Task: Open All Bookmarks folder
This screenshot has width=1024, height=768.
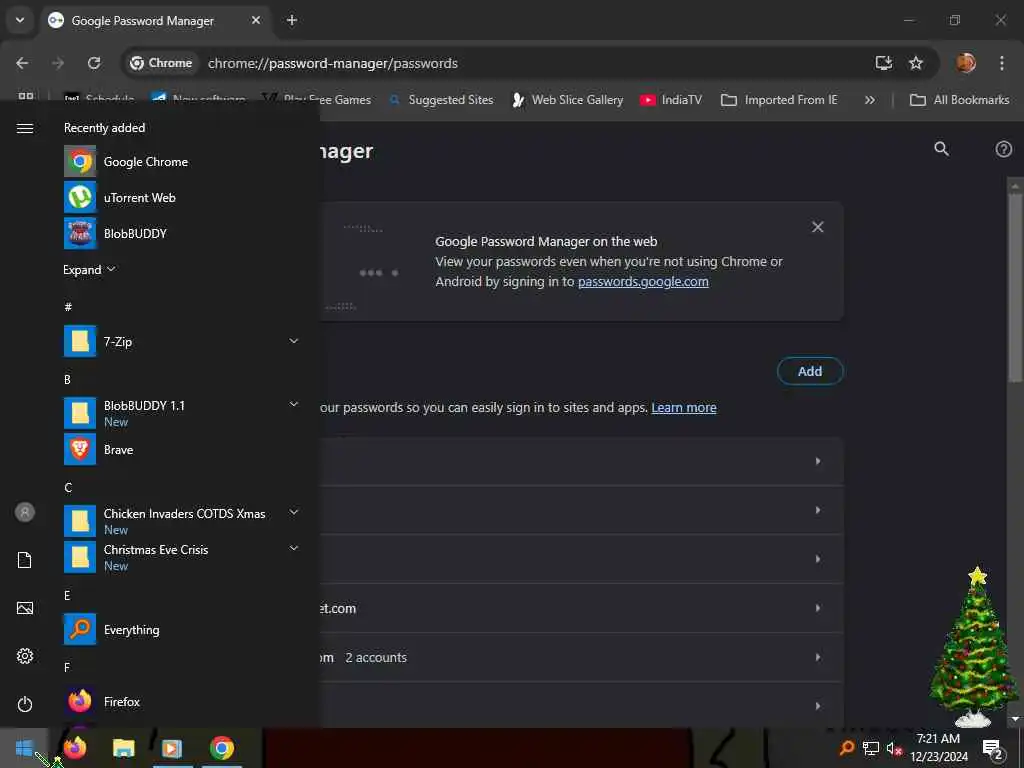Action: coord(959,100)
